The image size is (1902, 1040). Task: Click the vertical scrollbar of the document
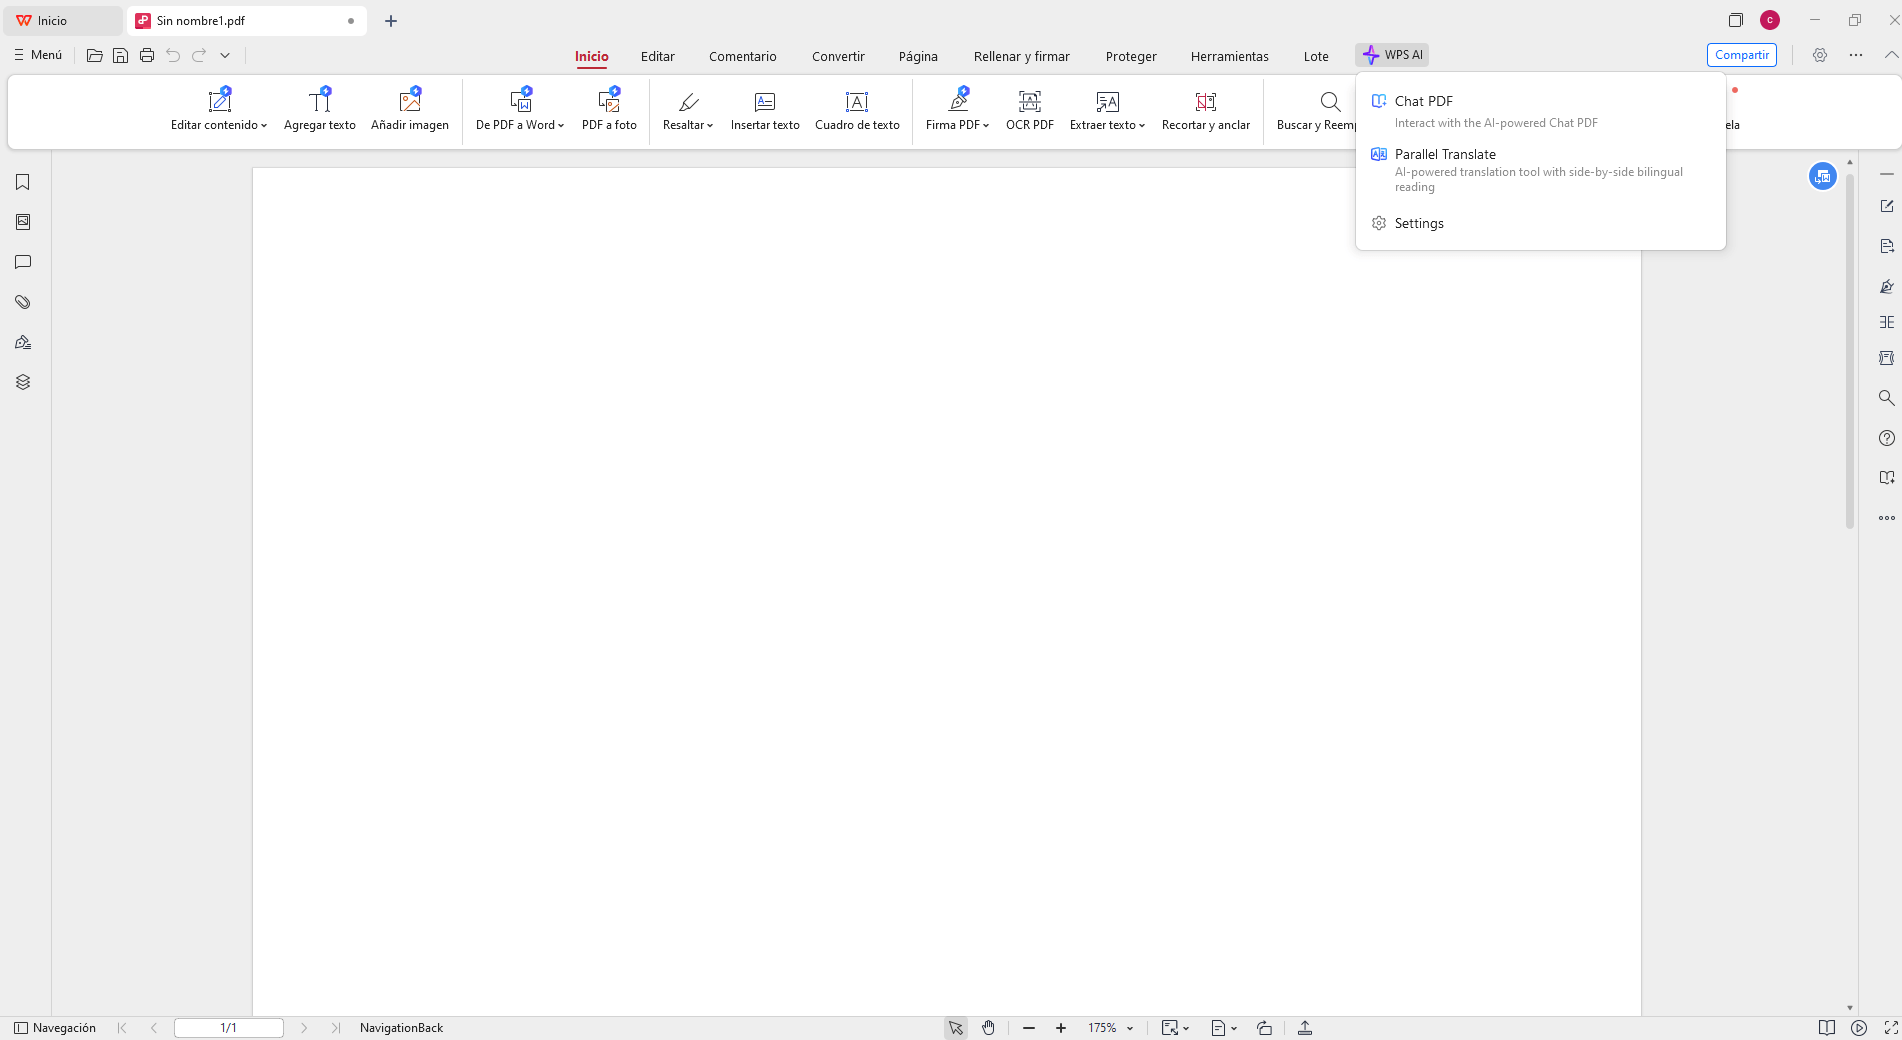coord(1849,350)
